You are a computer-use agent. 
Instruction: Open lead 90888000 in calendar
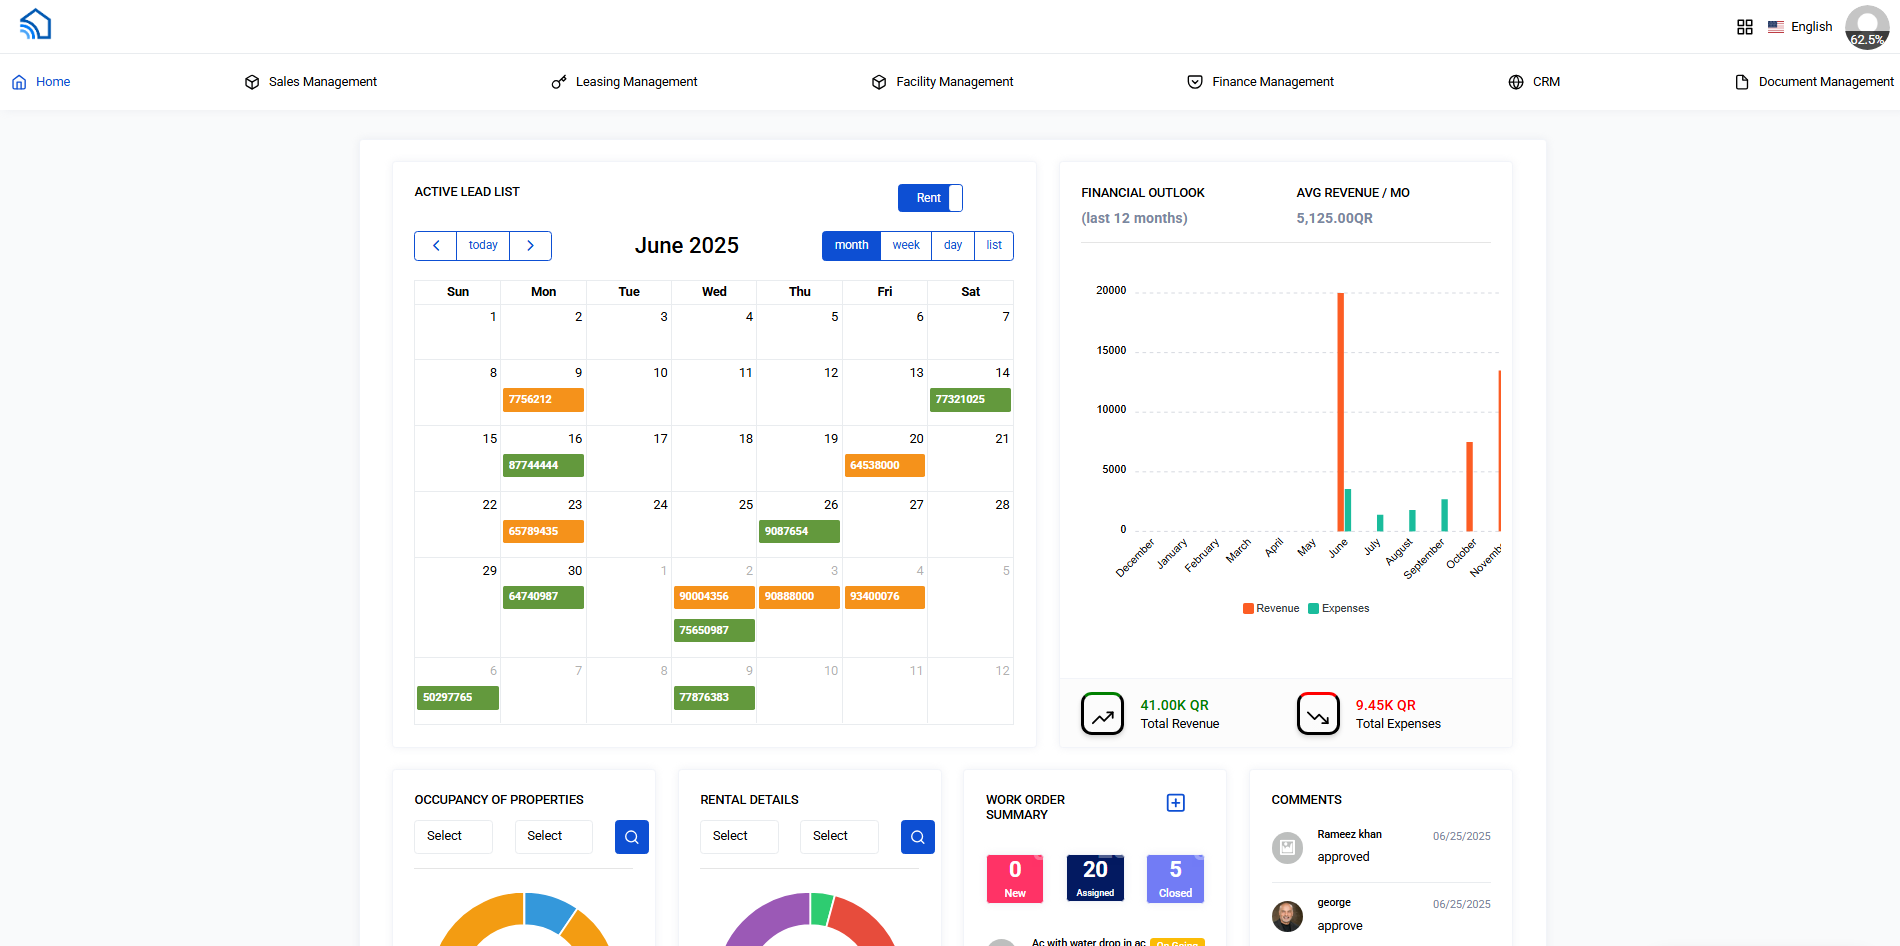[x=799, y=597]
